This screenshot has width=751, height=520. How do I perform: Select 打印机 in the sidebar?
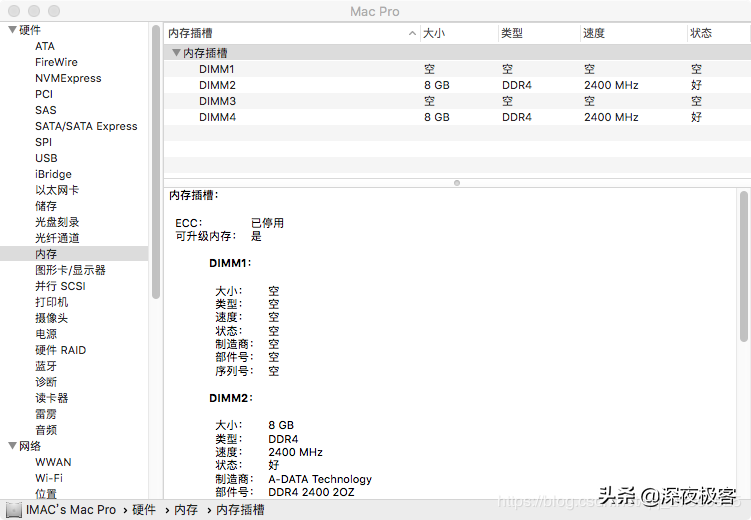pyautogui.click(x=52, y=302)
